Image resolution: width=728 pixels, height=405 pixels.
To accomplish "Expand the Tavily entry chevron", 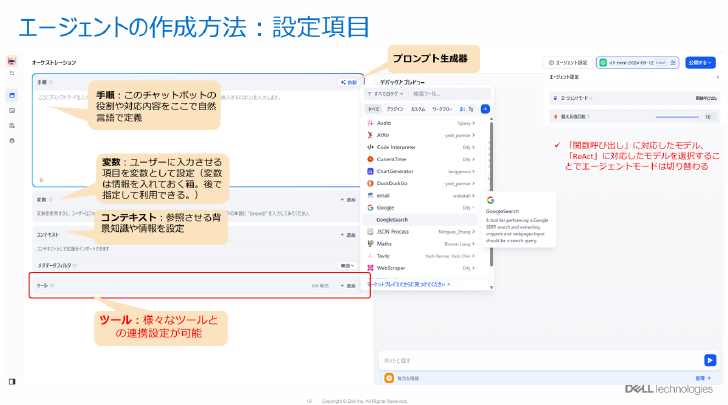I will tap(473, 256).
